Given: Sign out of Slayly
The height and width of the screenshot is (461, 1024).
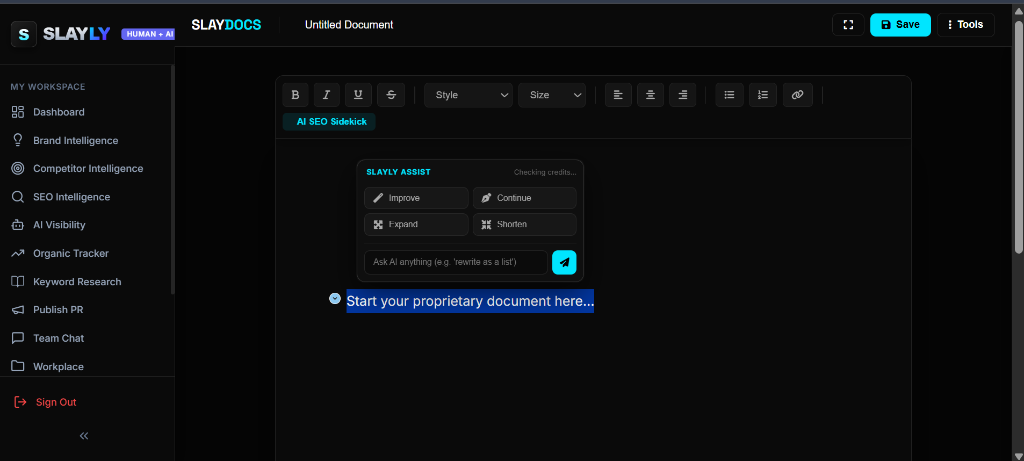Looking at the screenshot, I should click(46, 402).
